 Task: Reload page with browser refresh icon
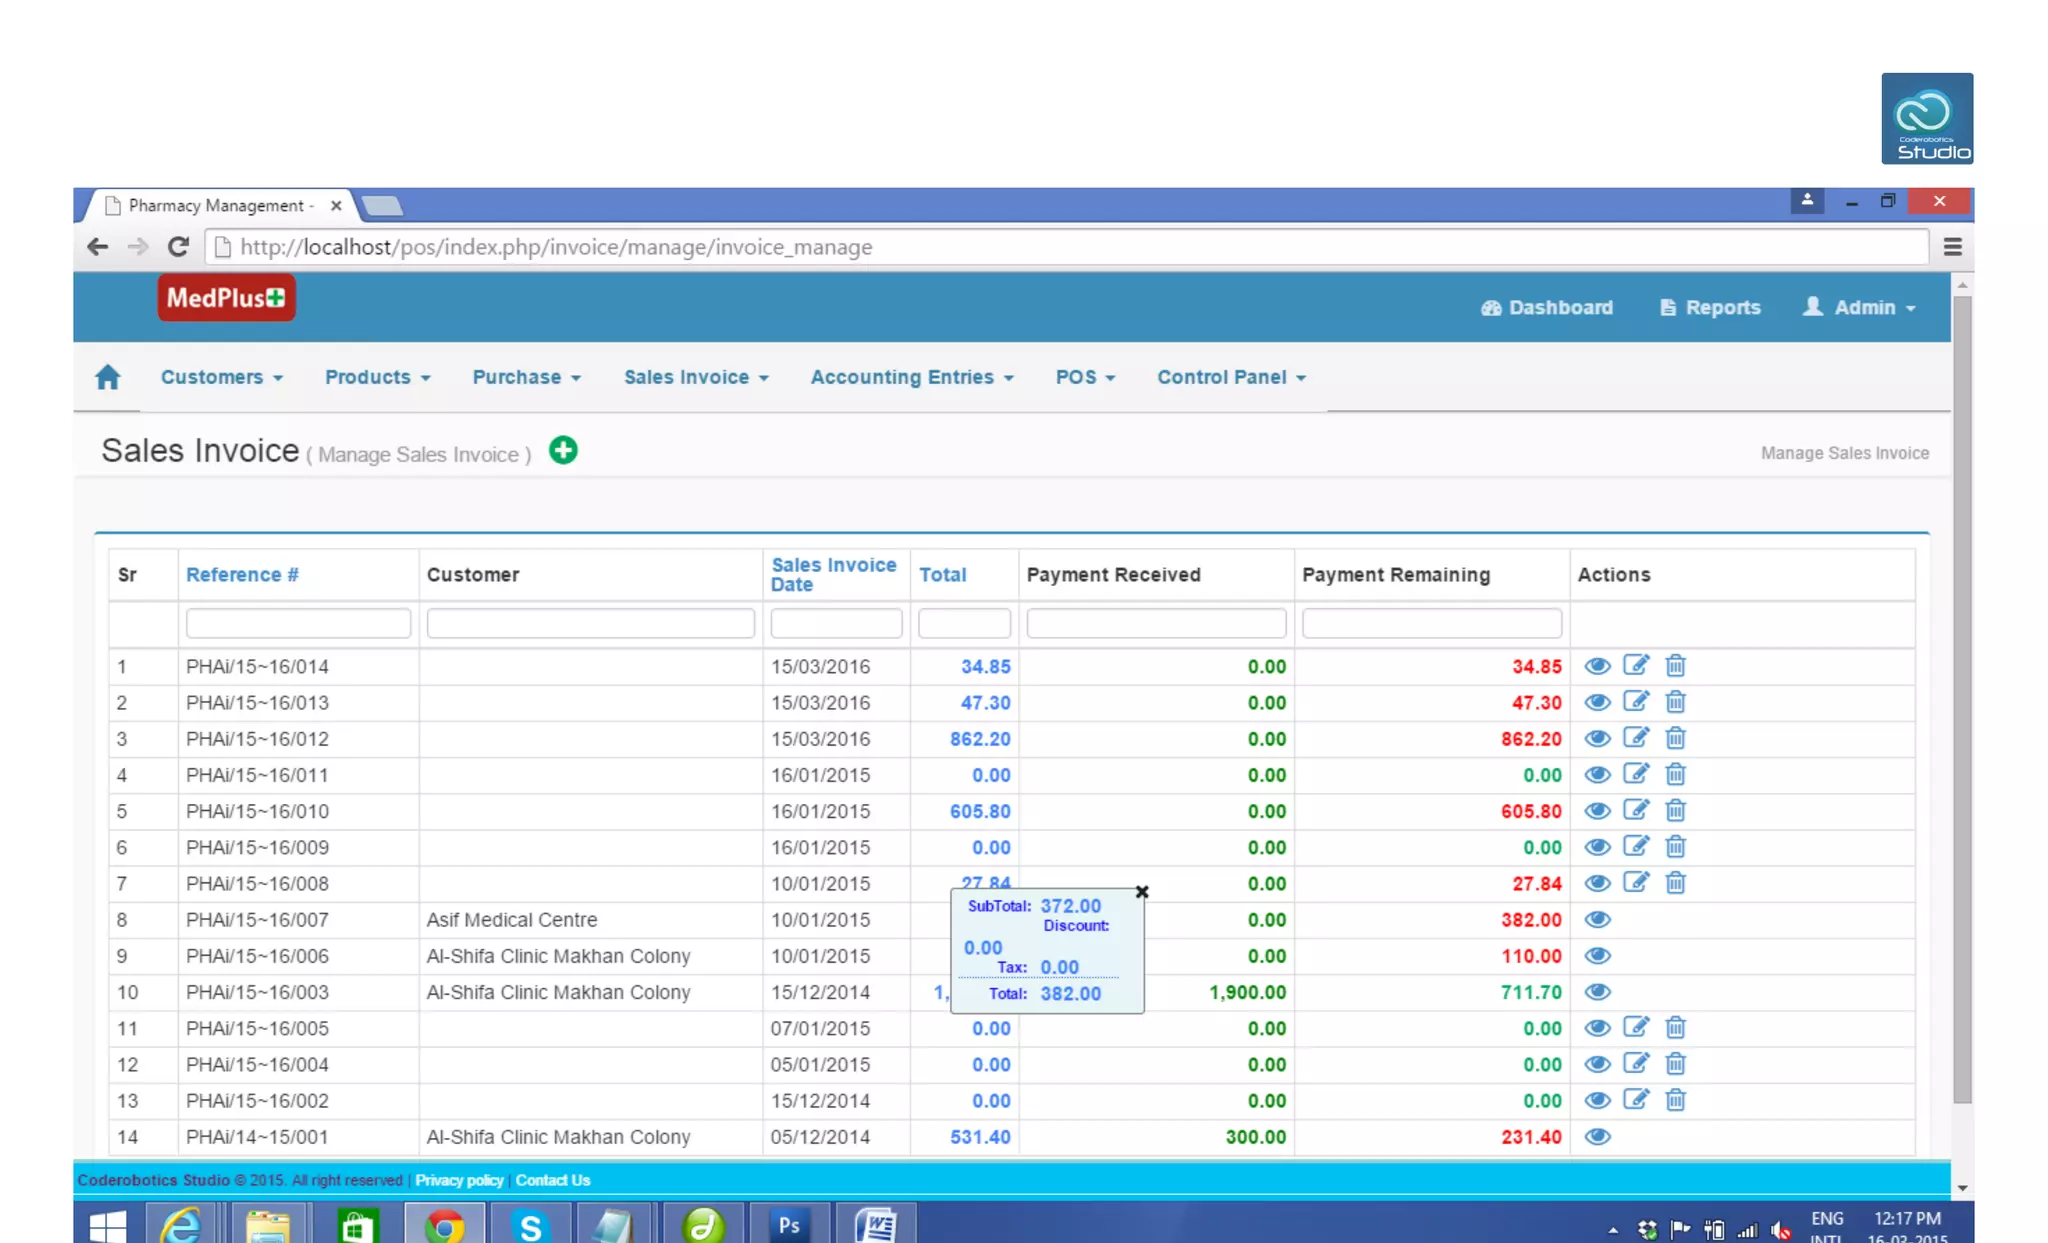point(178,247)
